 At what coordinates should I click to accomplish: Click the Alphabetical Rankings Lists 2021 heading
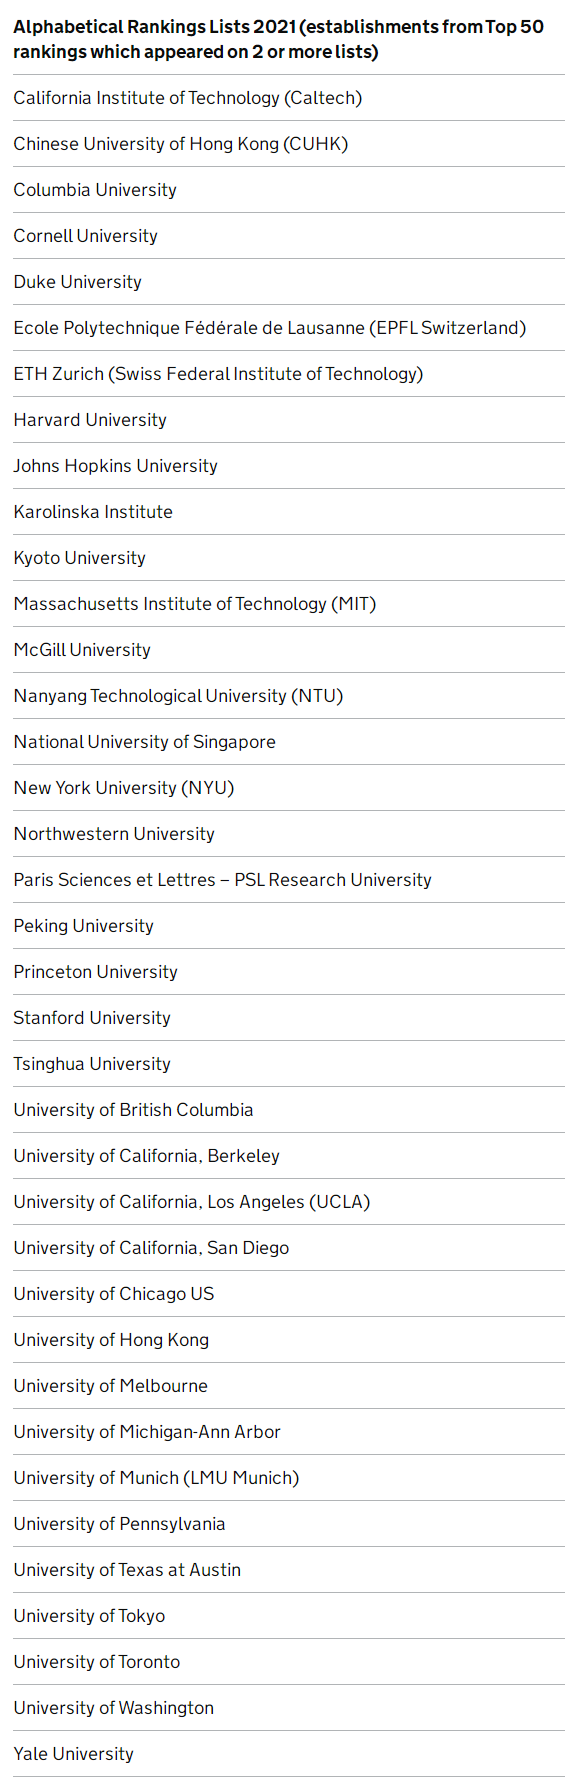[x=279, y=39]
